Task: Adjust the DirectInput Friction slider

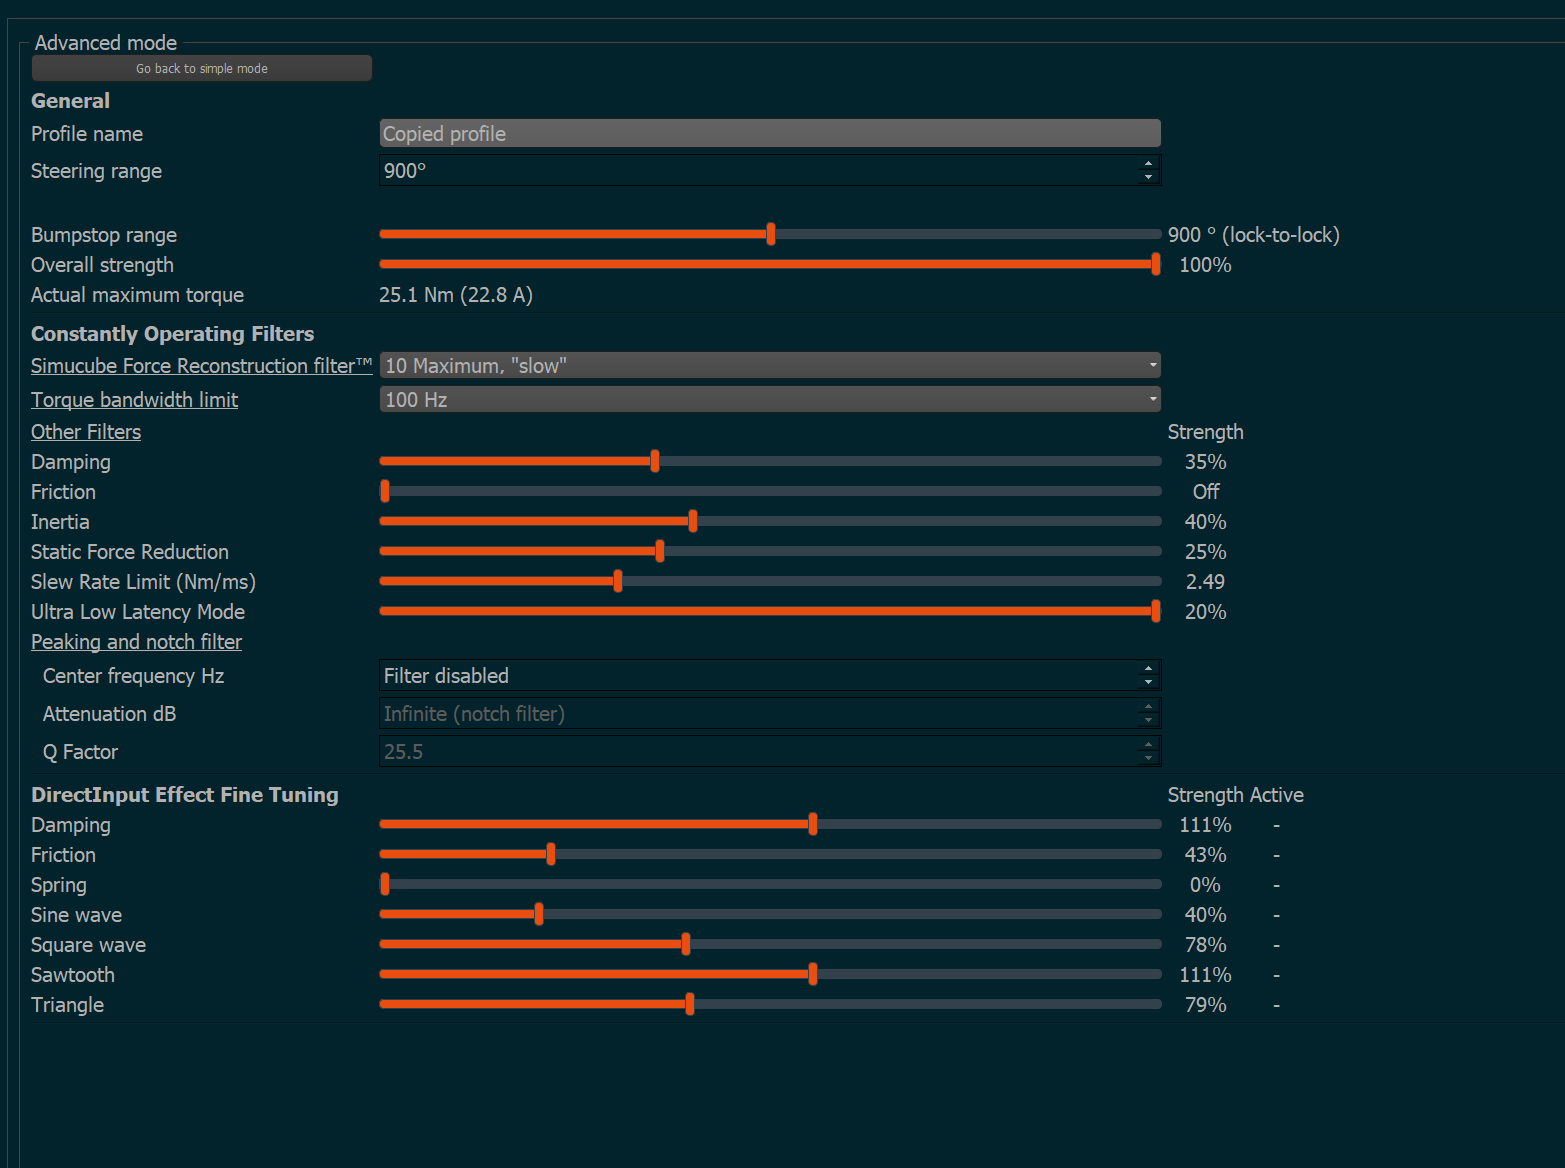Action: [x=770, y=854]
